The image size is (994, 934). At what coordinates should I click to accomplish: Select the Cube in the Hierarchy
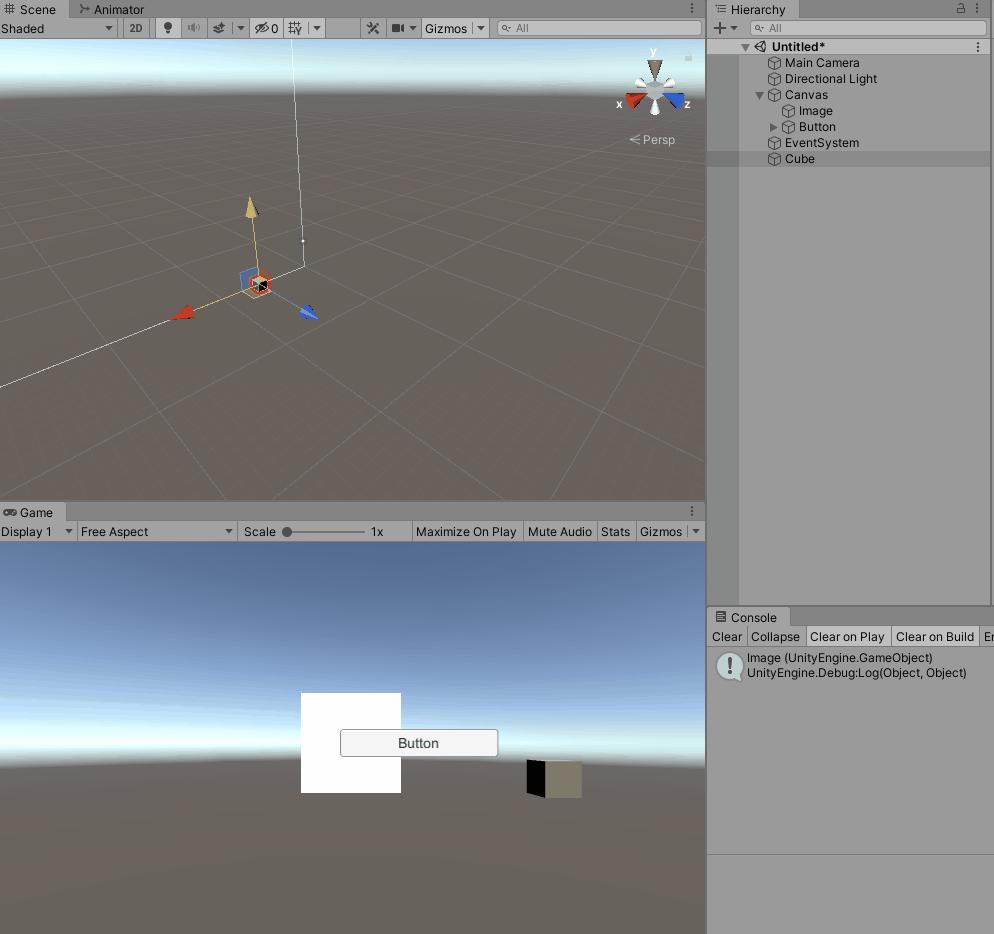click(800, 159)
